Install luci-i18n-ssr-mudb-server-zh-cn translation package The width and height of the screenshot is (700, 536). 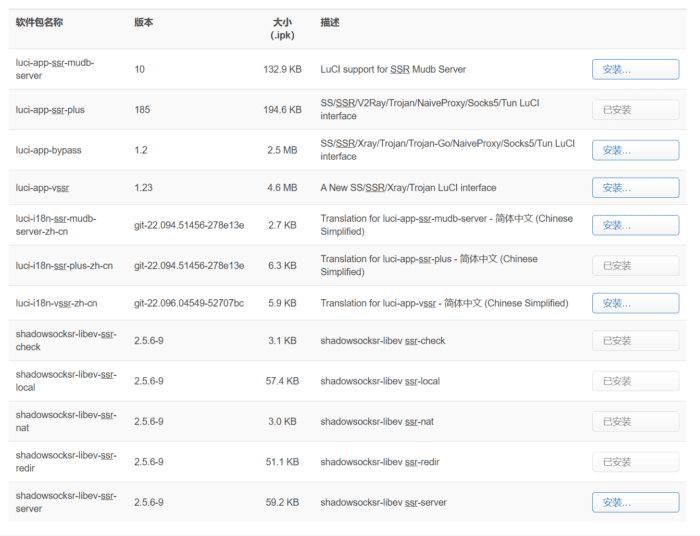pos(635,225)
